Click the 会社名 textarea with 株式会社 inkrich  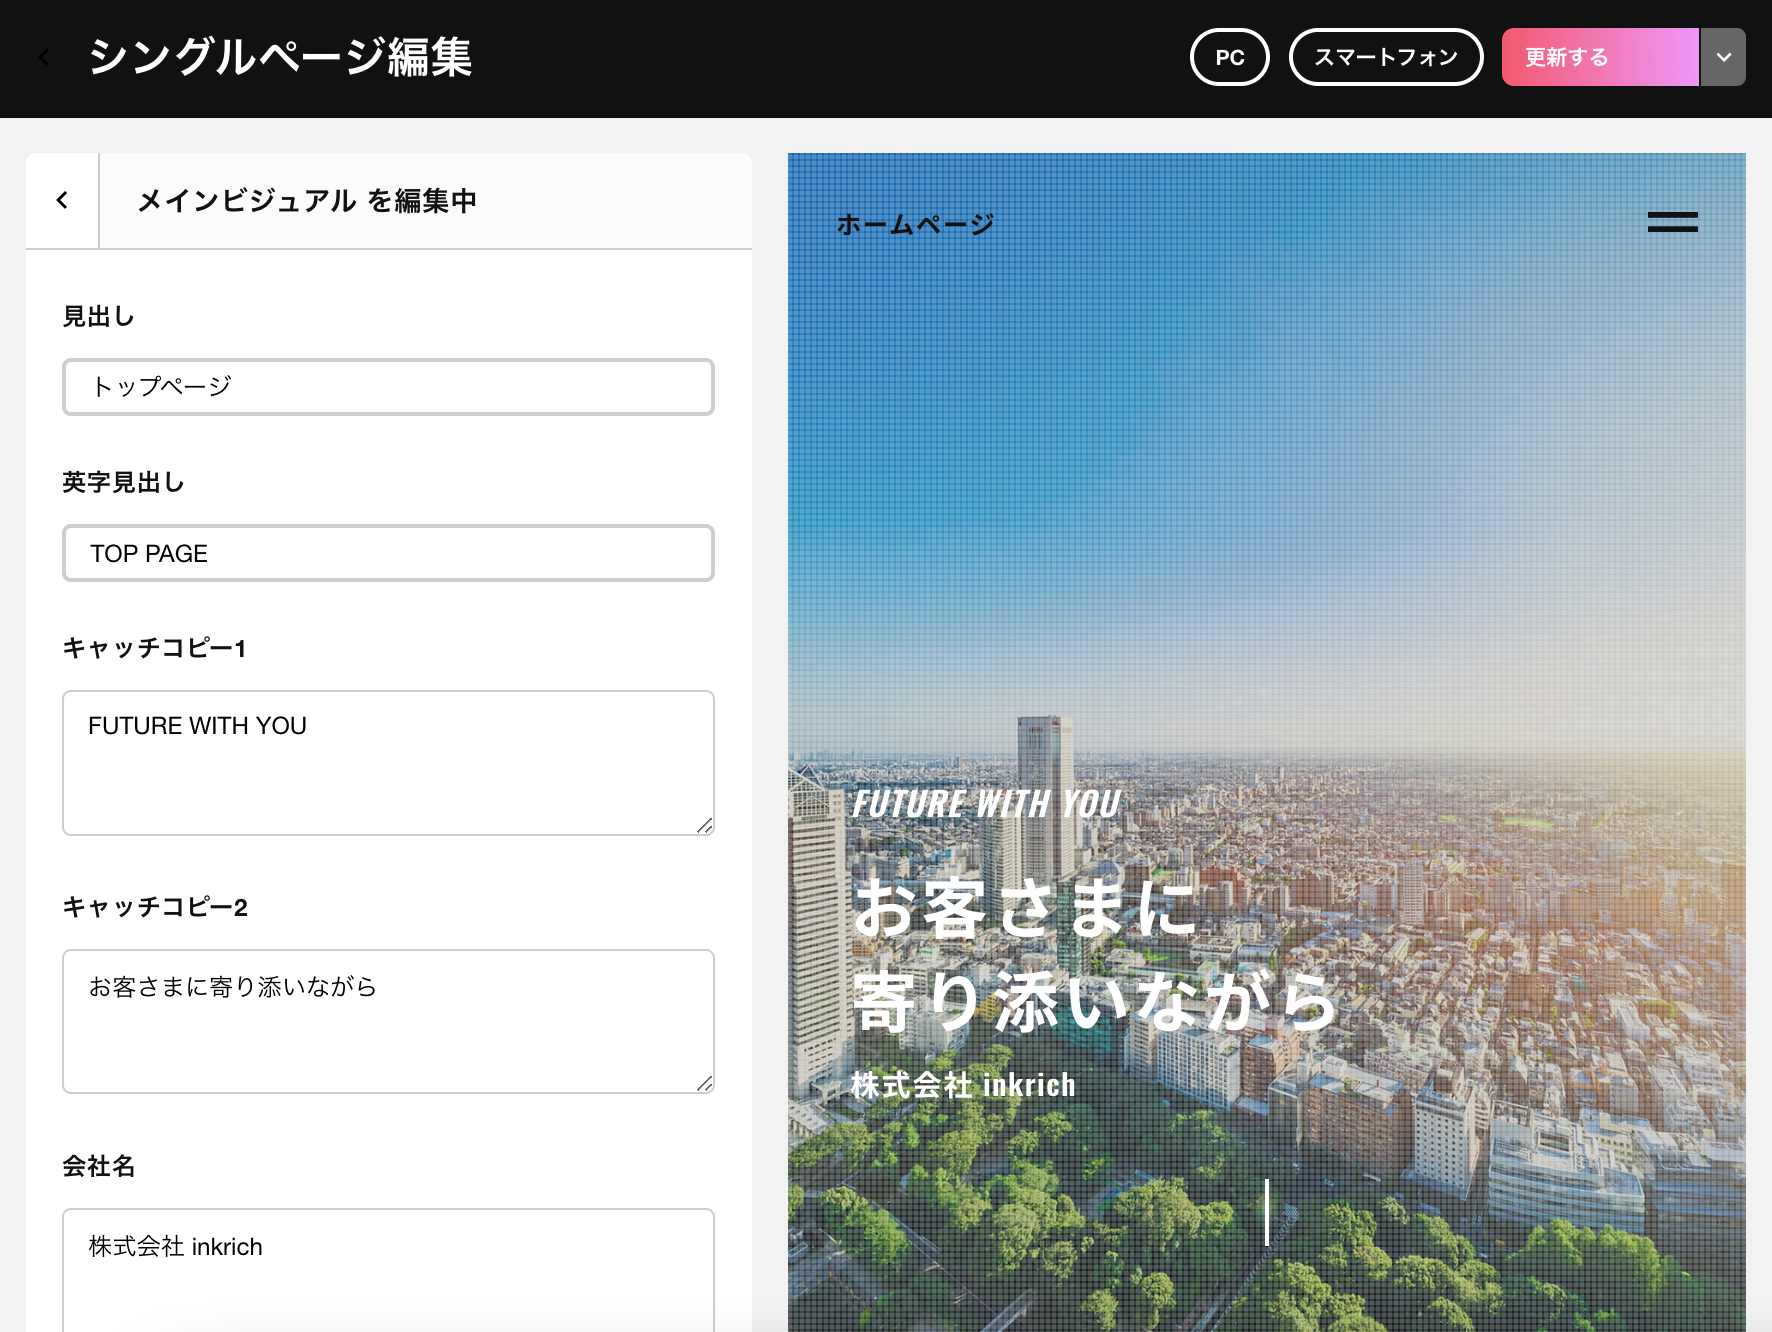point(388,1270)
